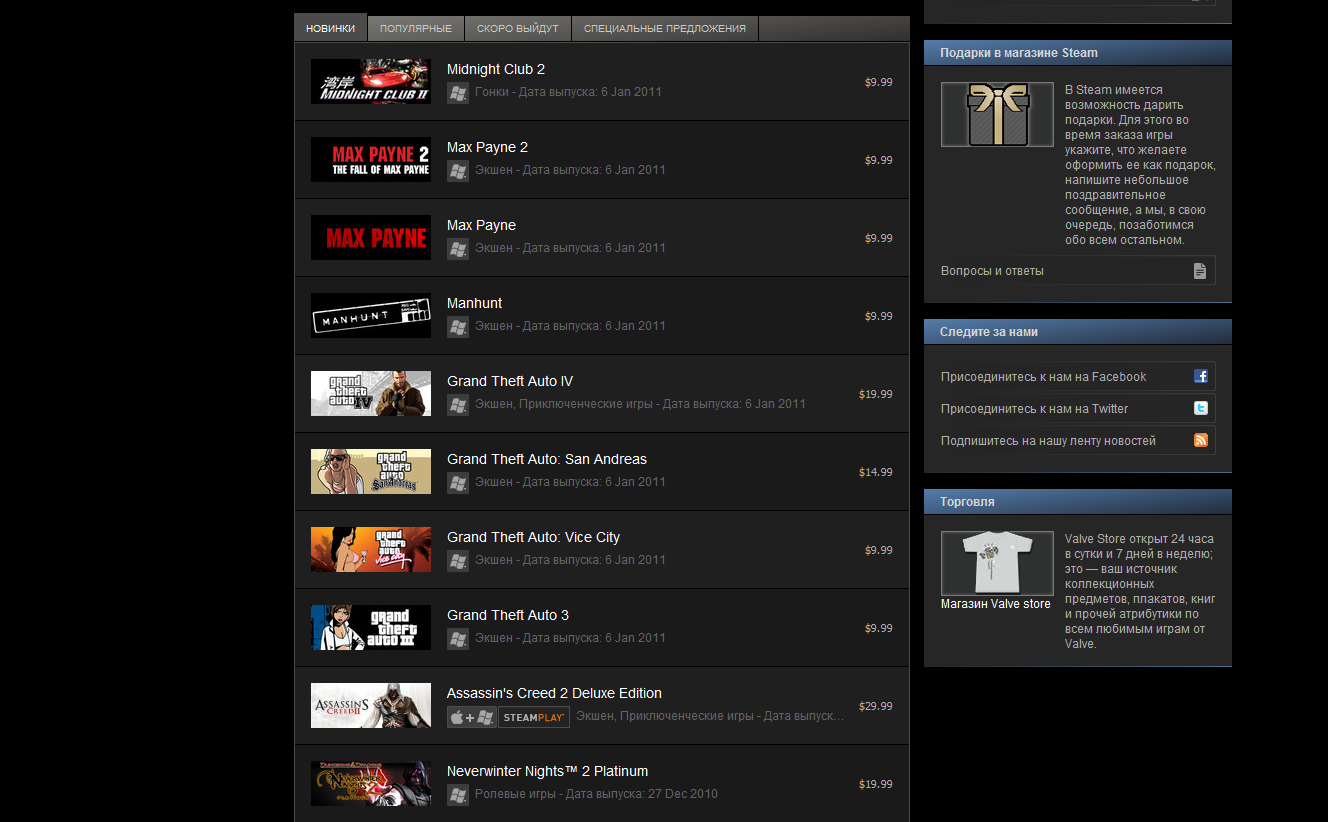The width and height of the screenshot is (1328, 822).
Task: Click the $14.99 price of San Andreas
Action: (876, 472)
